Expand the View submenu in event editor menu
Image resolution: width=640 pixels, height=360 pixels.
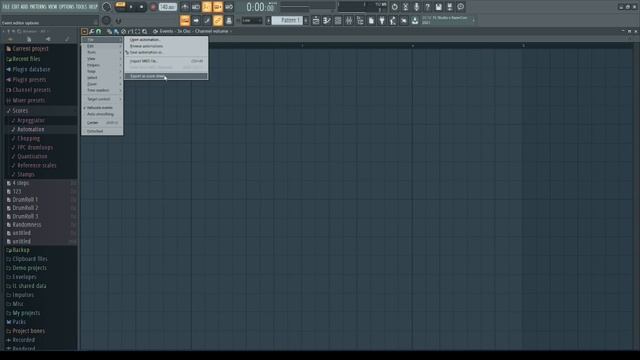point(102,59)
